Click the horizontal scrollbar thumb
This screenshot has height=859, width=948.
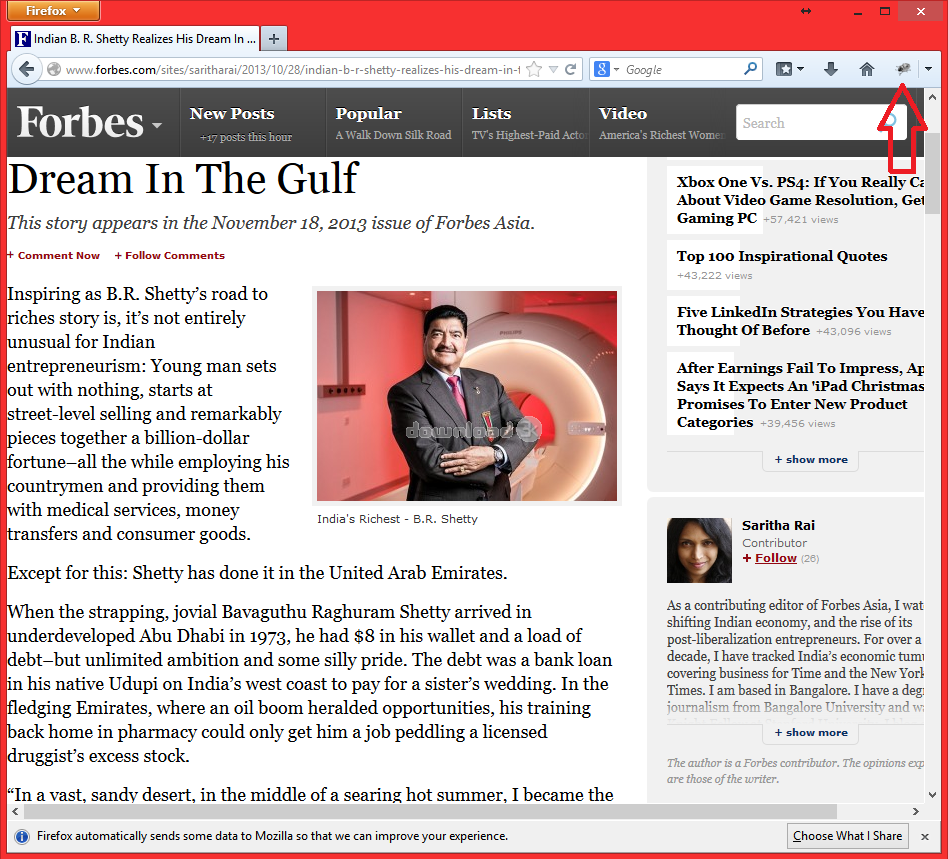click(429, 811)
